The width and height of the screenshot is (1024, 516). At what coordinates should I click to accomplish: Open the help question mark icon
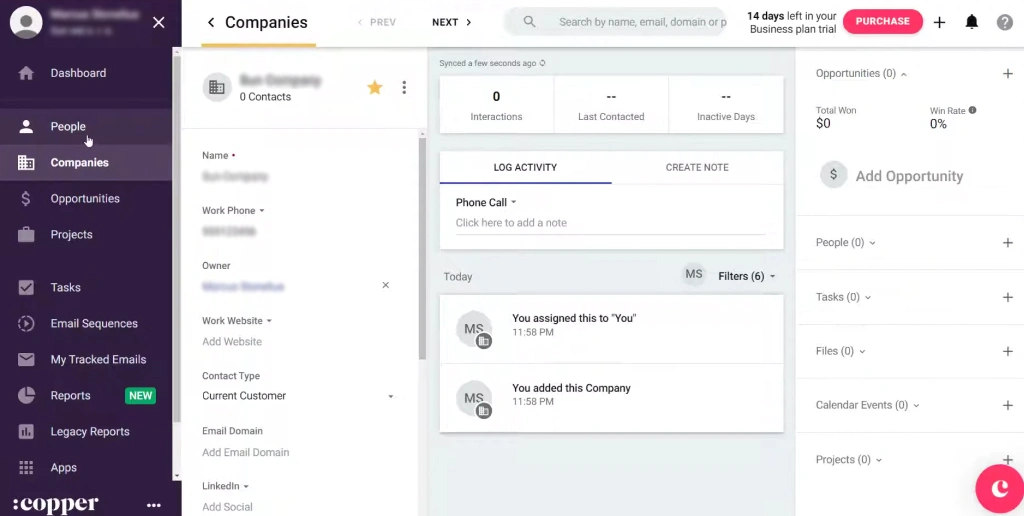pyautogui.click(x=1004, y=22)
